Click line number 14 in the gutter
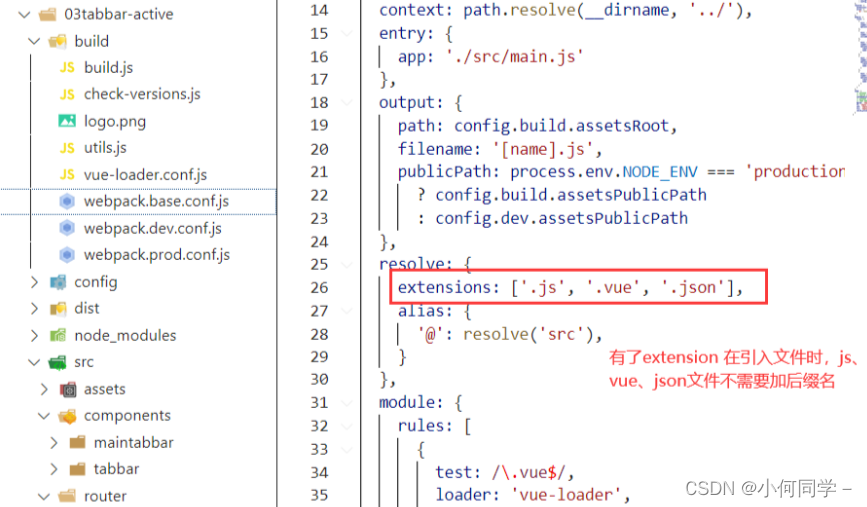The image size is (867, 507). pyautogui.click(x=319, y=10)
